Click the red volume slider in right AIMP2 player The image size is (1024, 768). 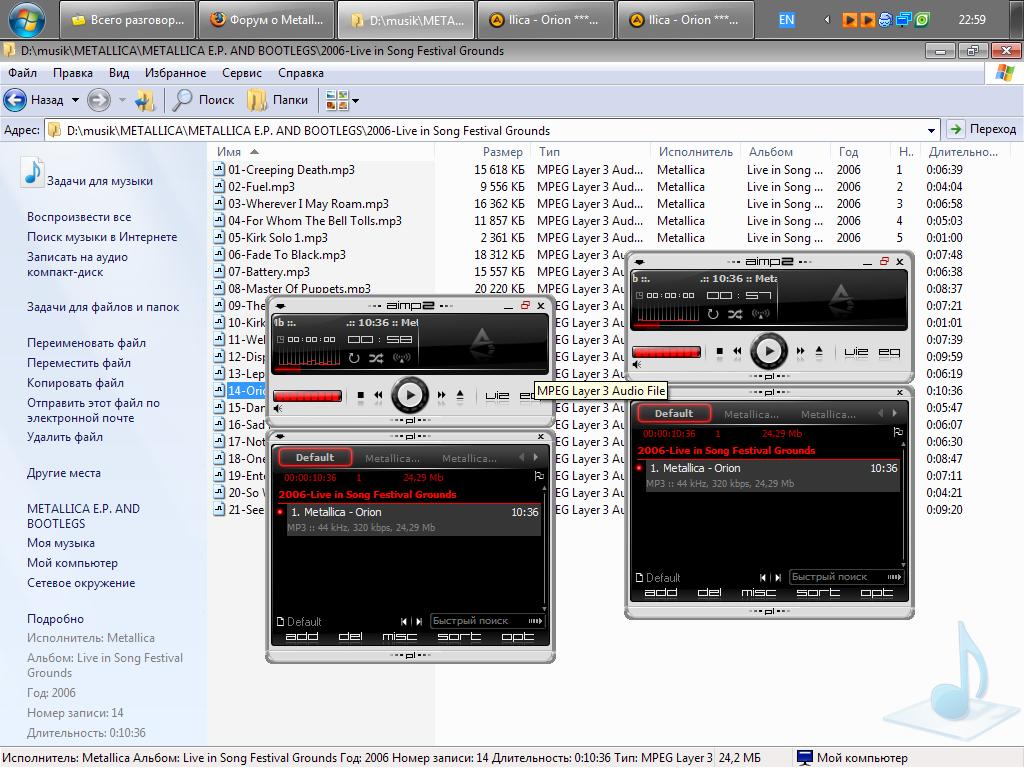665,352
